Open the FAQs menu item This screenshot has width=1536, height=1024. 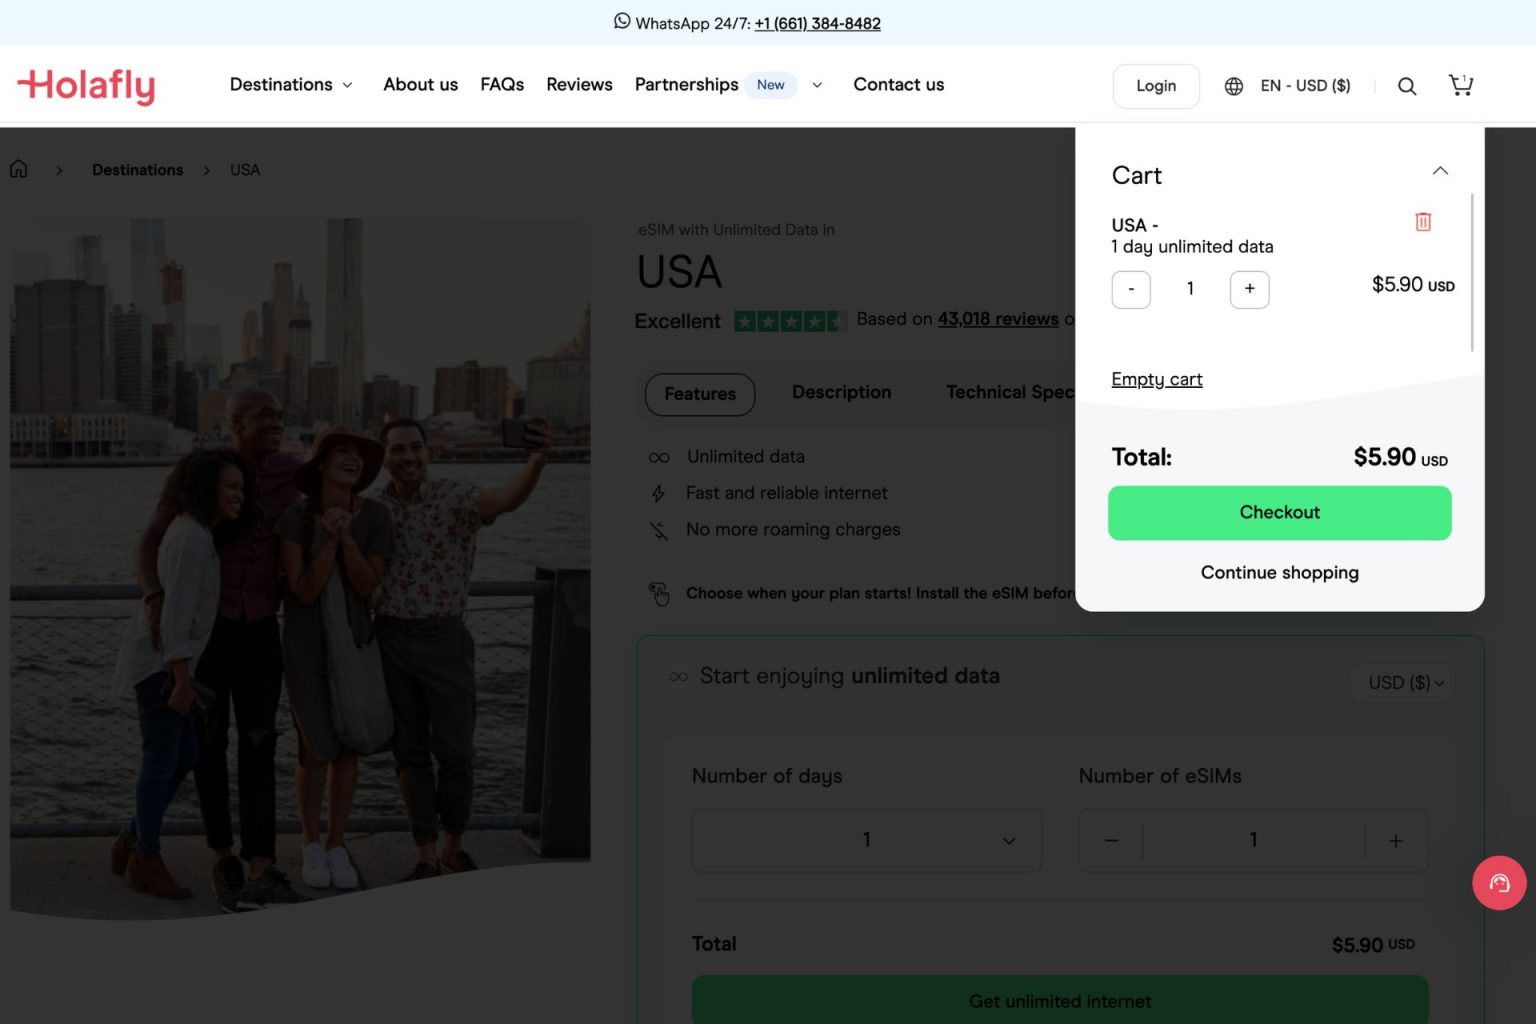coord(502,85)
